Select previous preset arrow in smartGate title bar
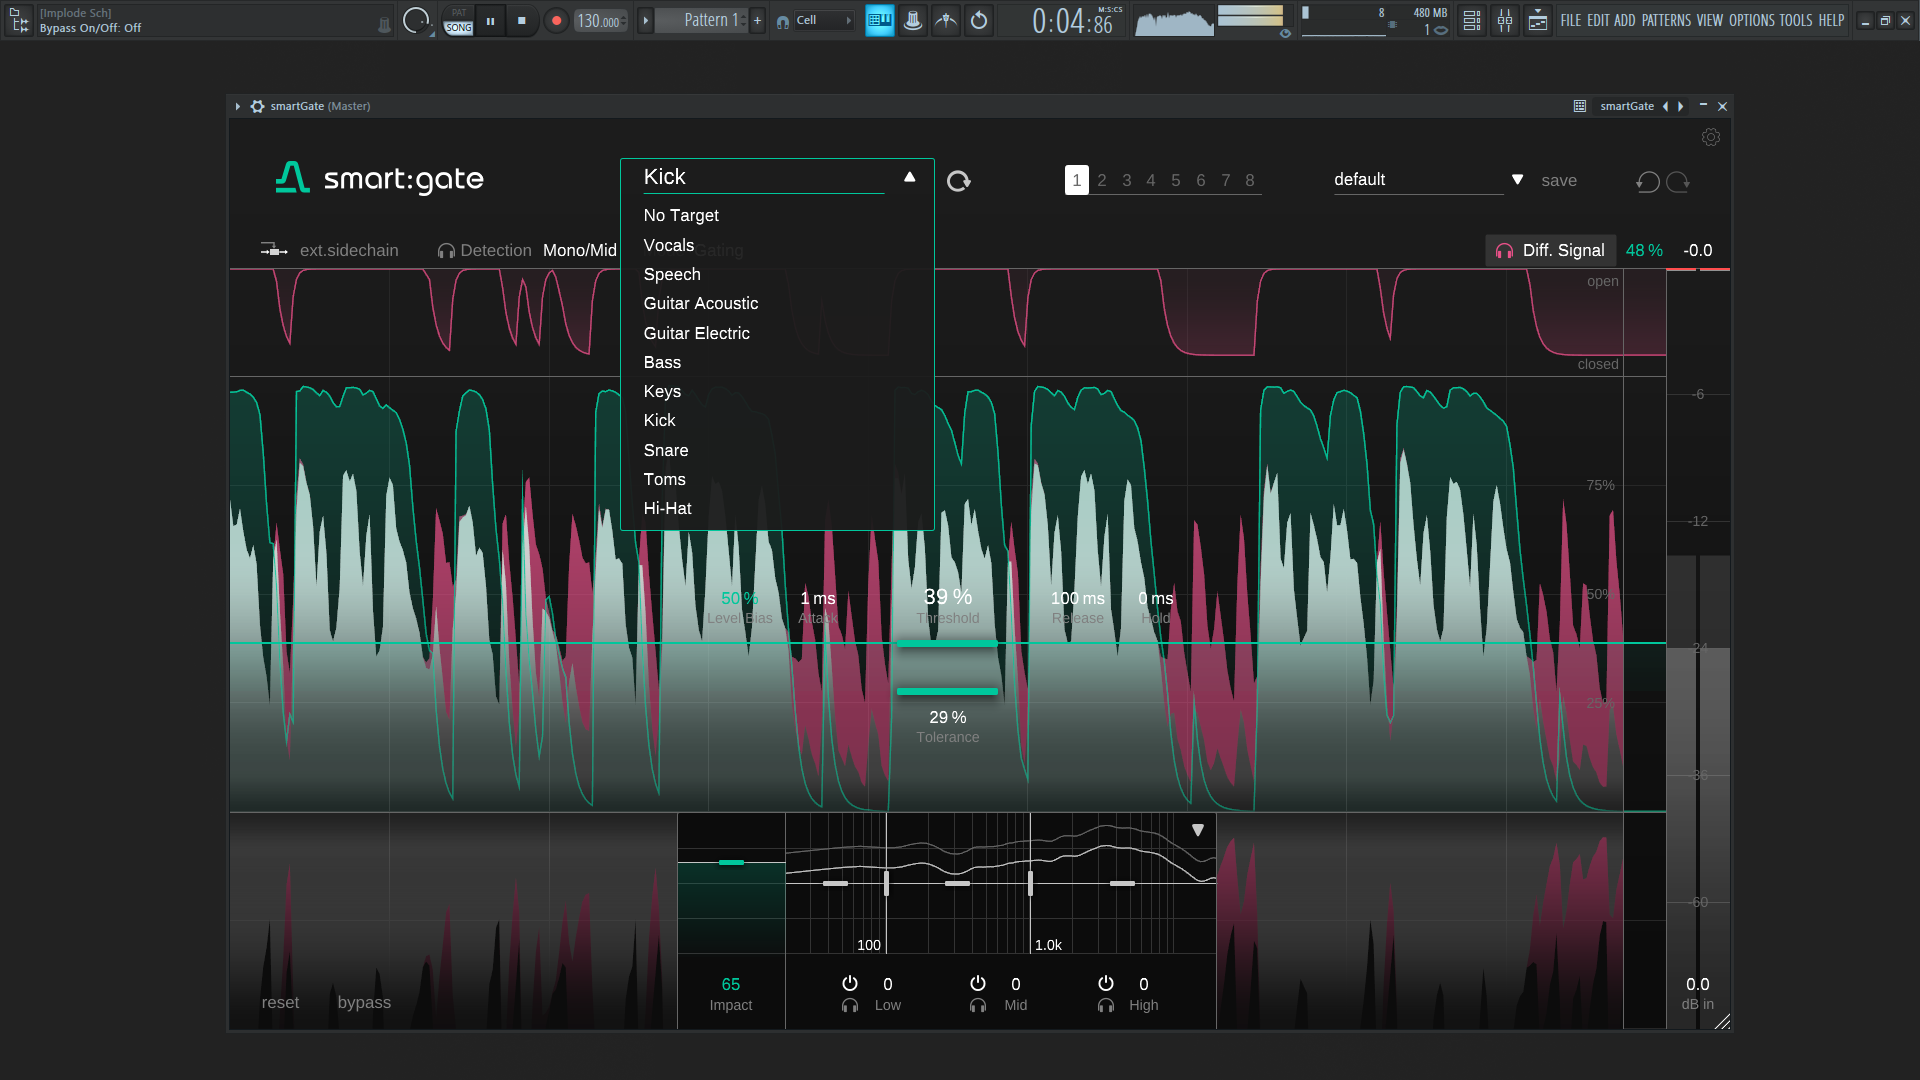Image resolution: width=1920 pixels, height=1080 pixels. click(1665, 106)
